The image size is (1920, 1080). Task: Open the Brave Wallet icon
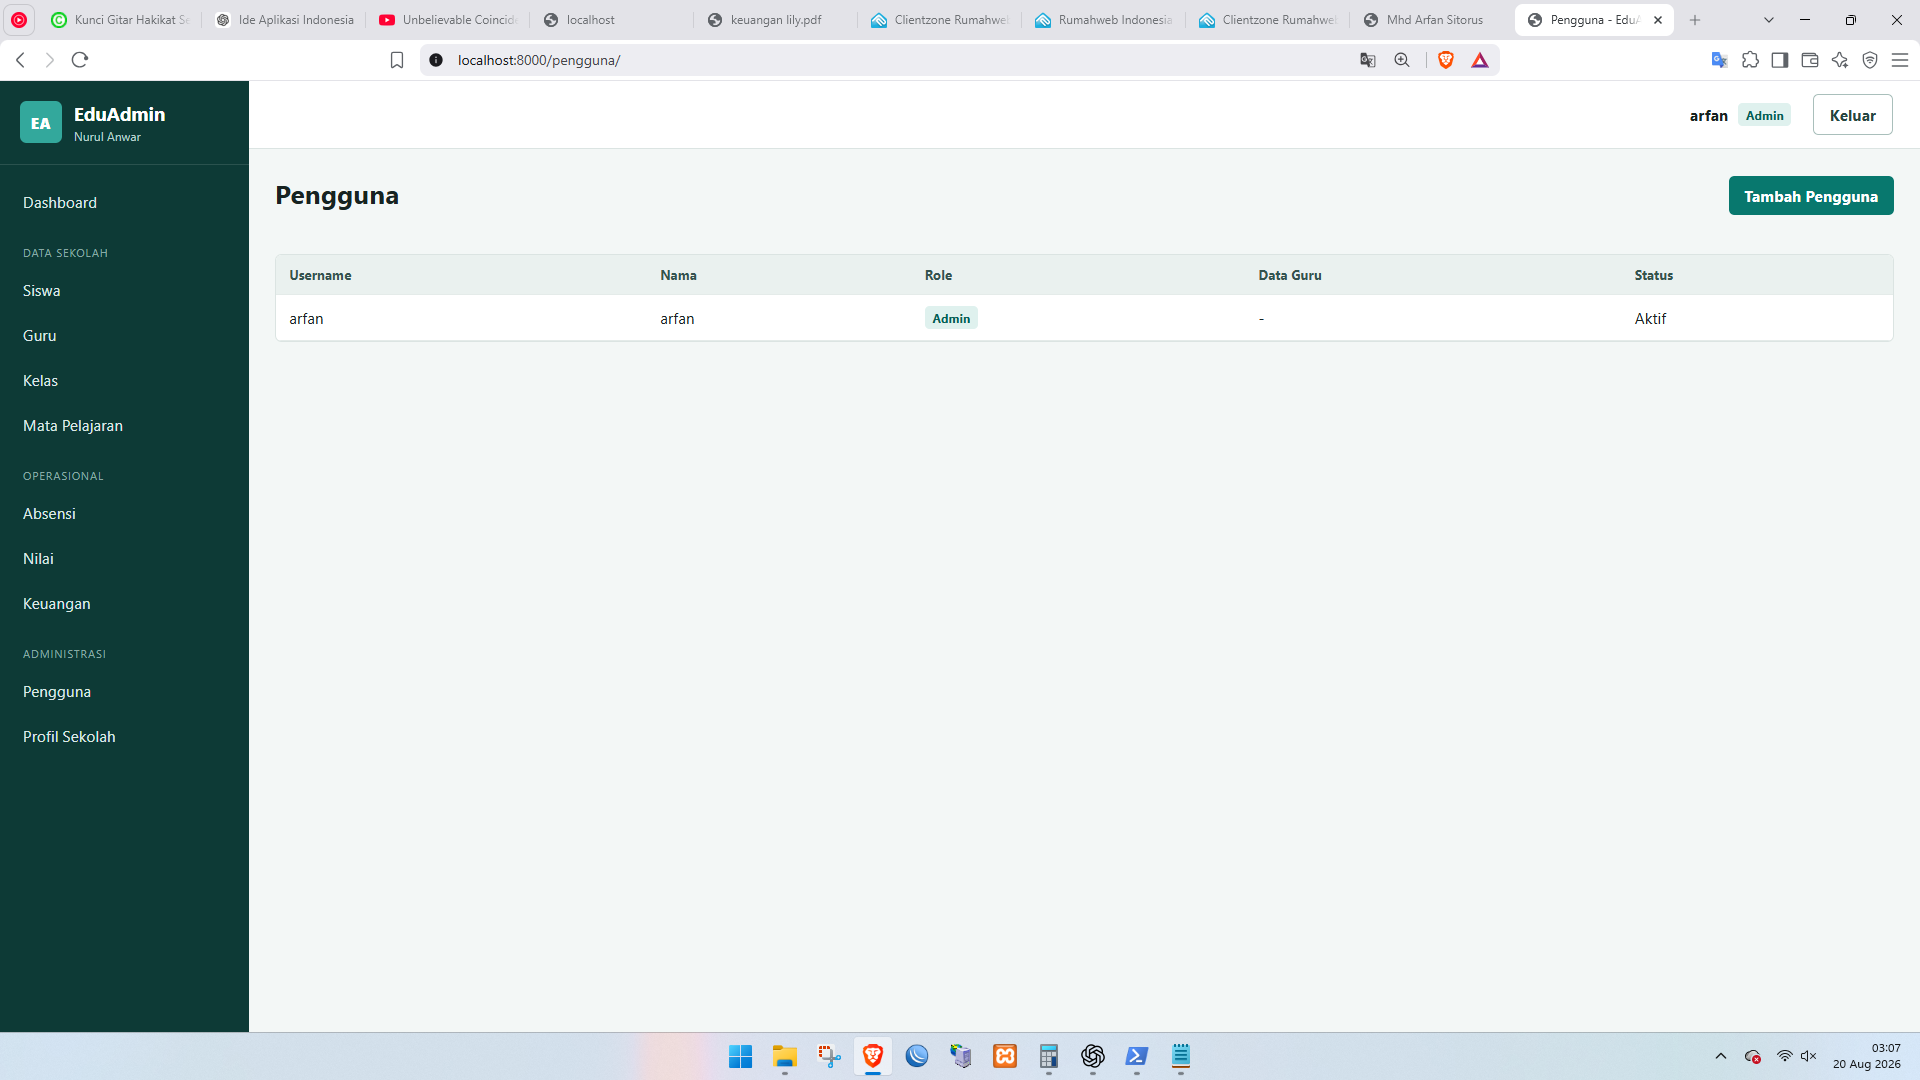tap(1810, 60)
